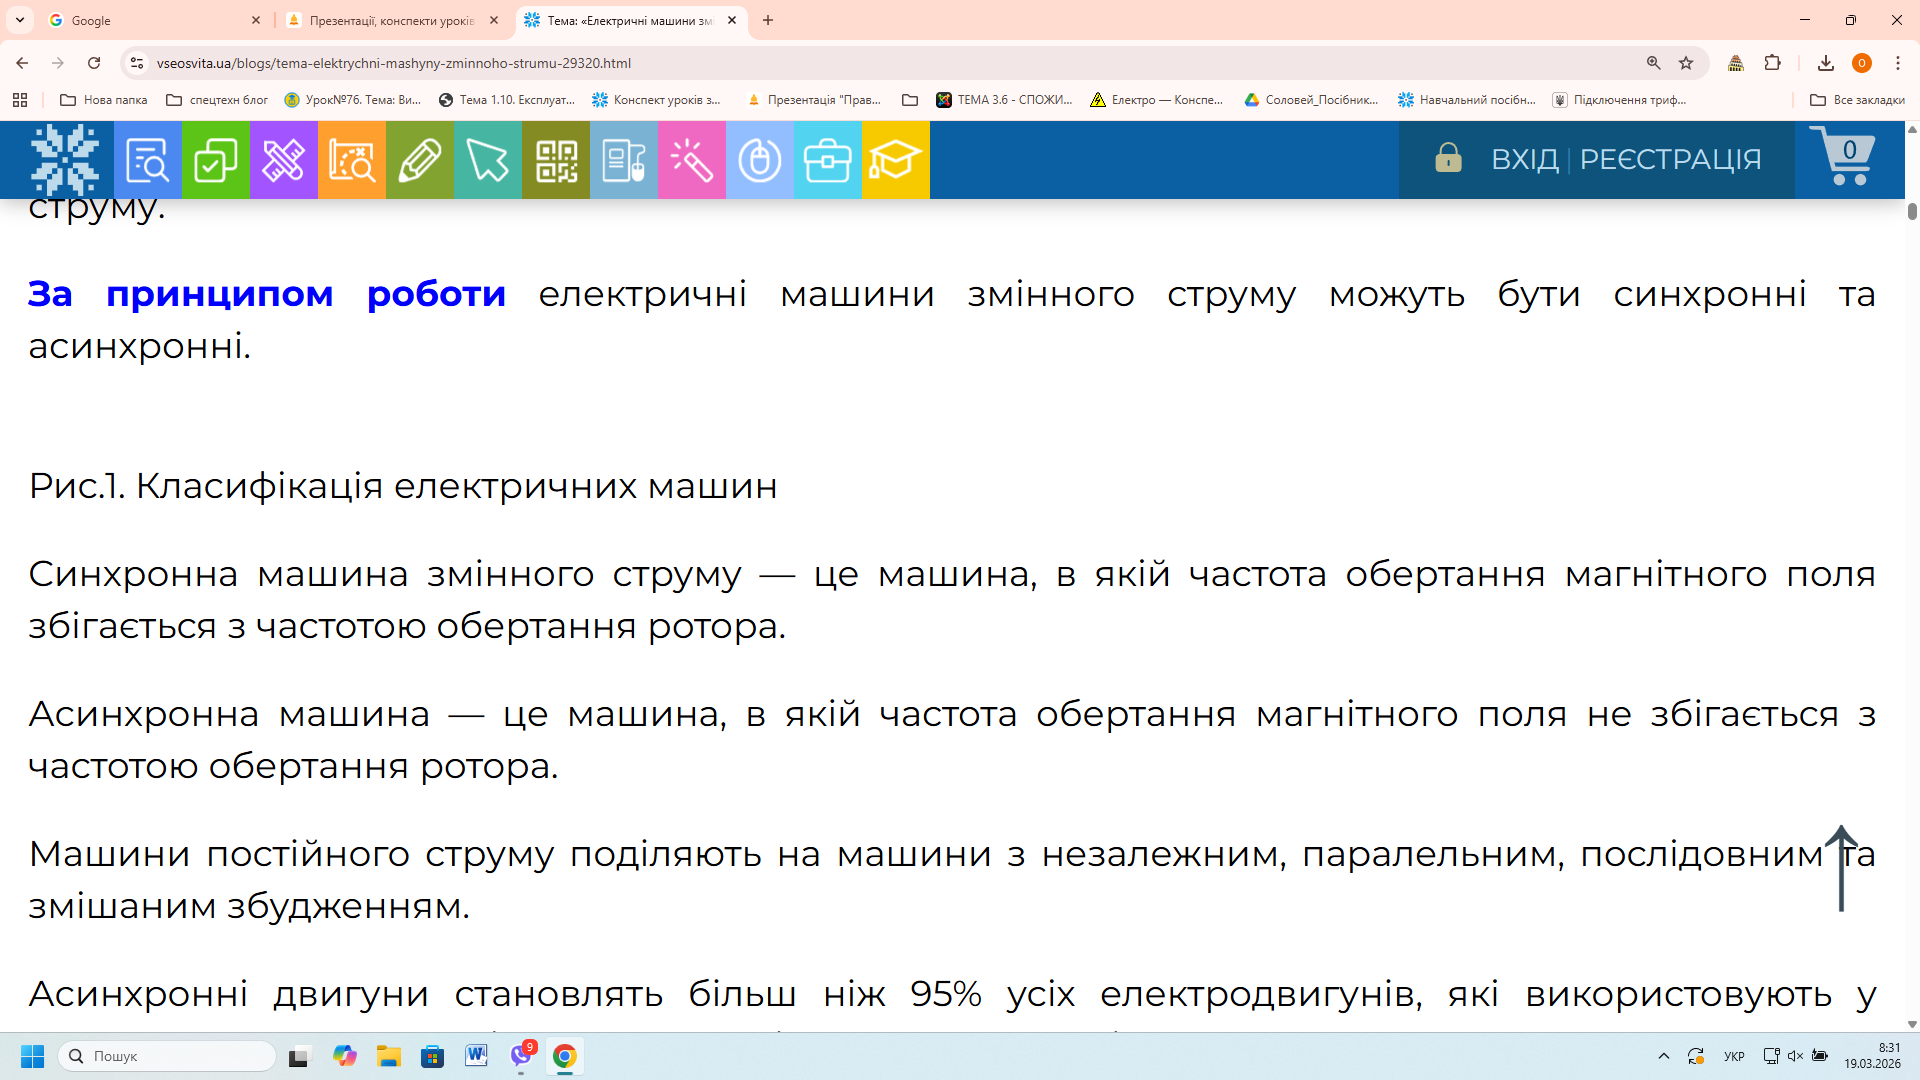The height and width of the screenshot is (1080, 1920).
Task: Click the scroll-to-top arrow on the page
Action: 1841,868
